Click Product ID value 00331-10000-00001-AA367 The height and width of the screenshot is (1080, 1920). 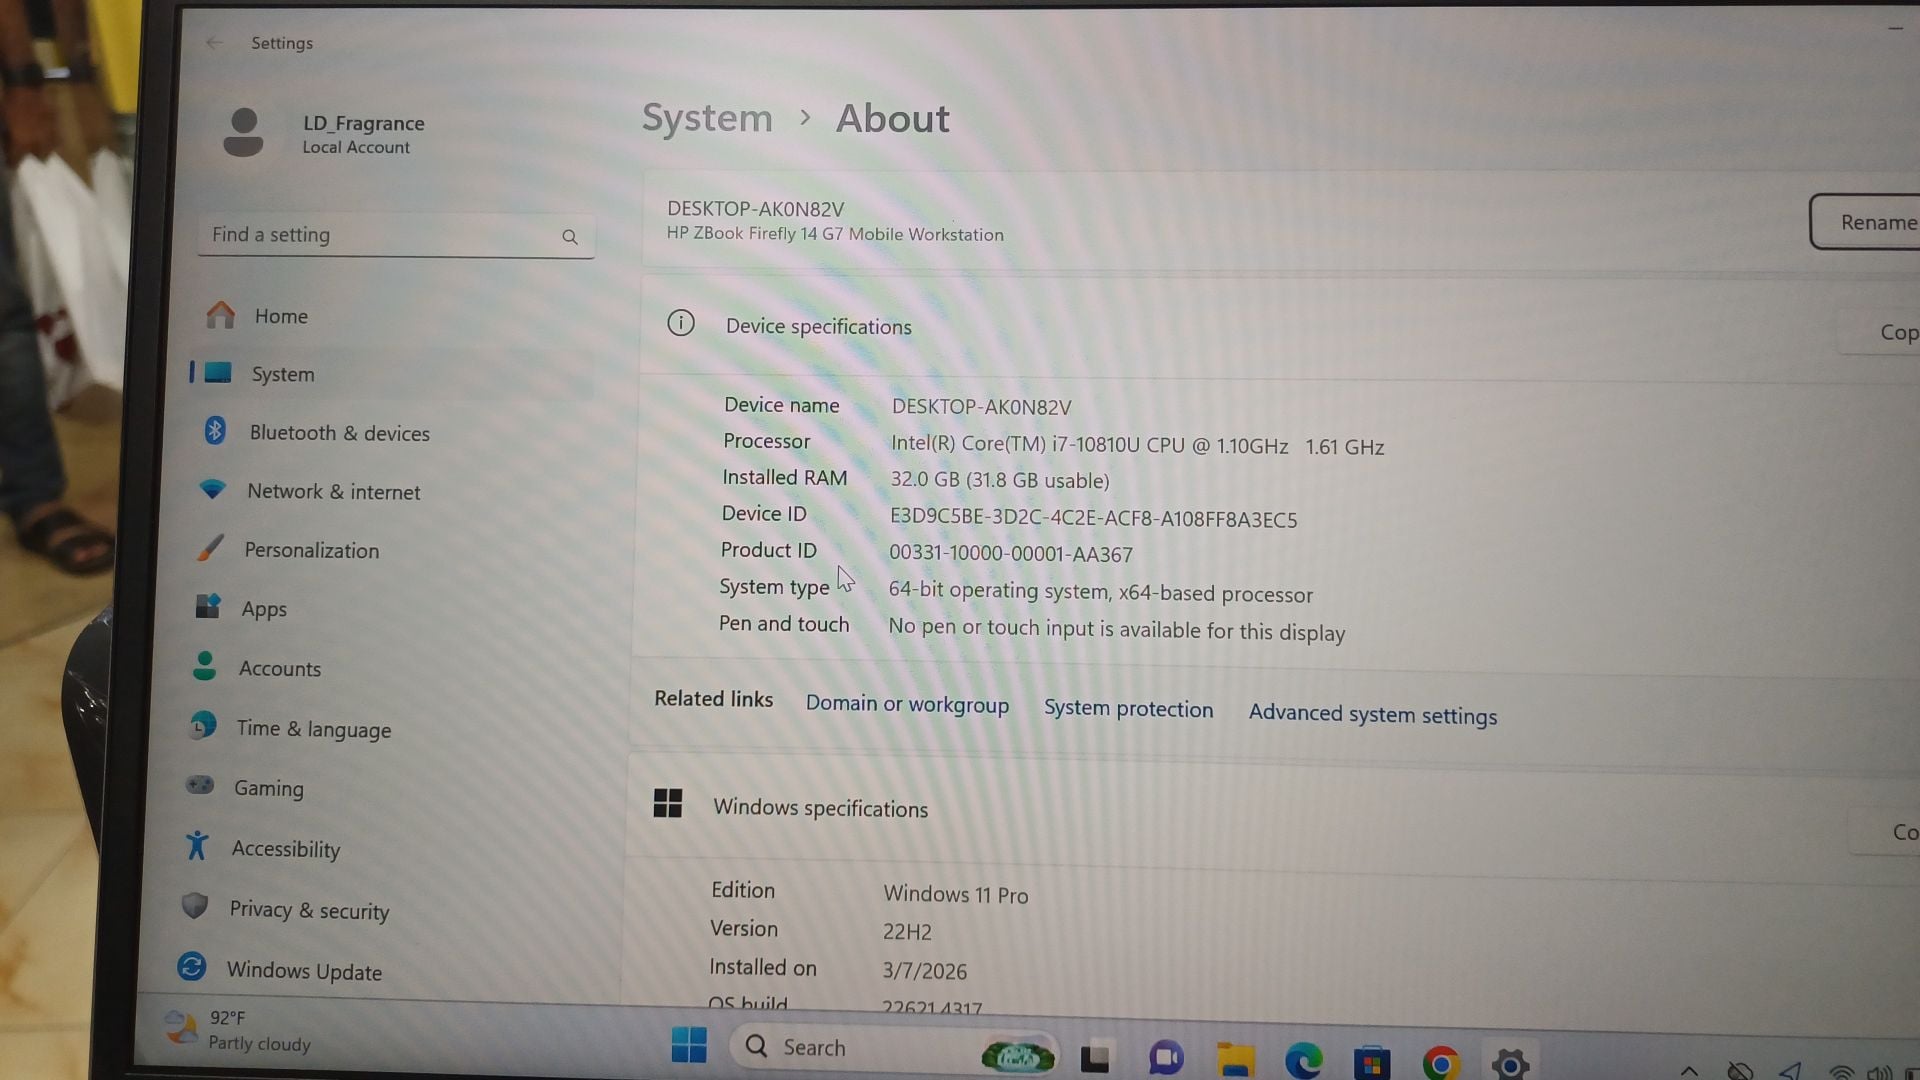point(1011,554)
